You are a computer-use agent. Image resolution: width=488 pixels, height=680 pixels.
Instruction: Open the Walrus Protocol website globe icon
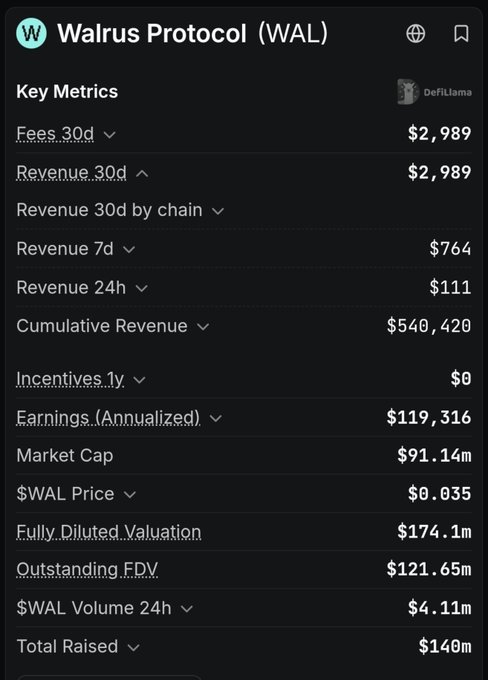point(416,33)
